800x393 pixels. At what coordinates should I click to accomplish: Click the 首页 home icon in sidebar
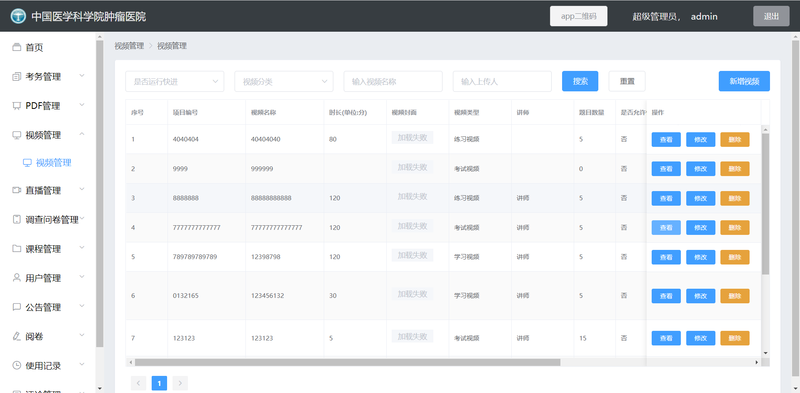16,47
